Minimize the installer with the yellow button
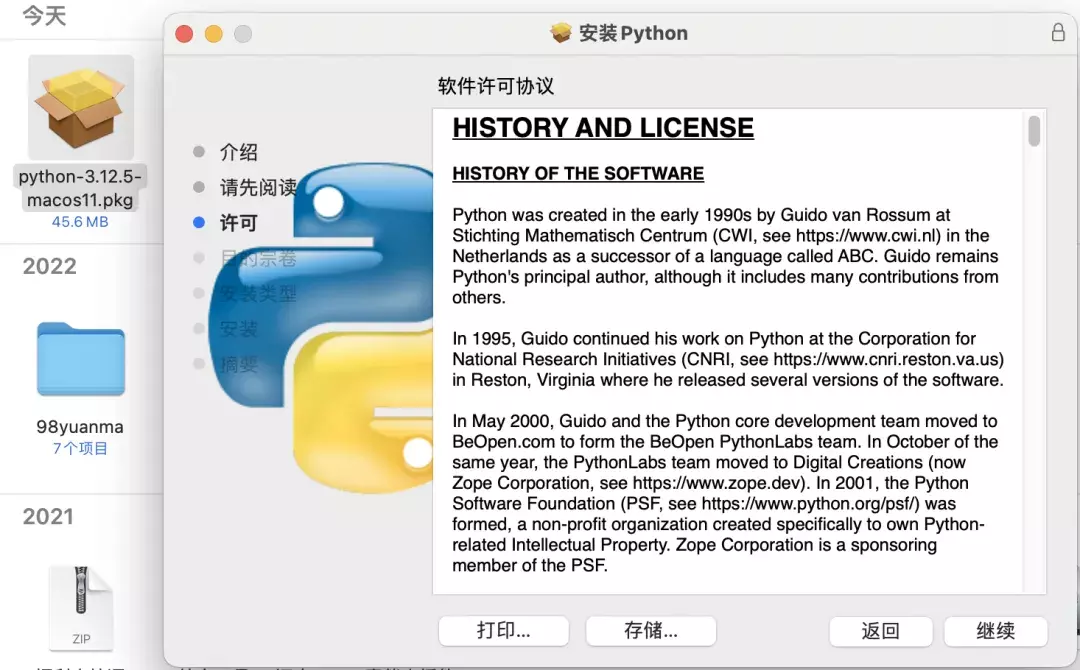Image resolution: width=1080 pixels, height=670 pixels. click(x=214, y=34)
